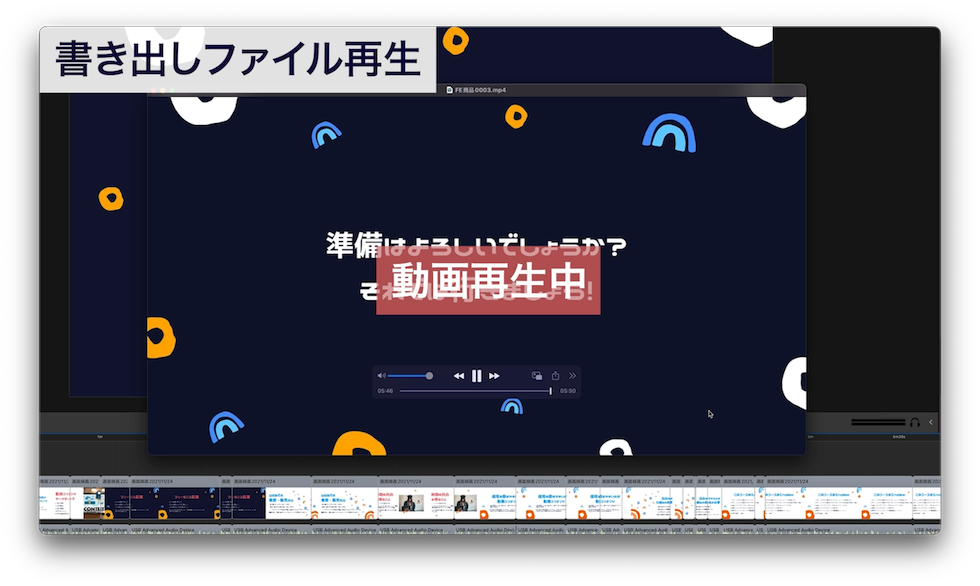Click the fast-forward icon in the video player
This screenshot has width=980, height=586.
pyautogui.click(x=494, y=375)
